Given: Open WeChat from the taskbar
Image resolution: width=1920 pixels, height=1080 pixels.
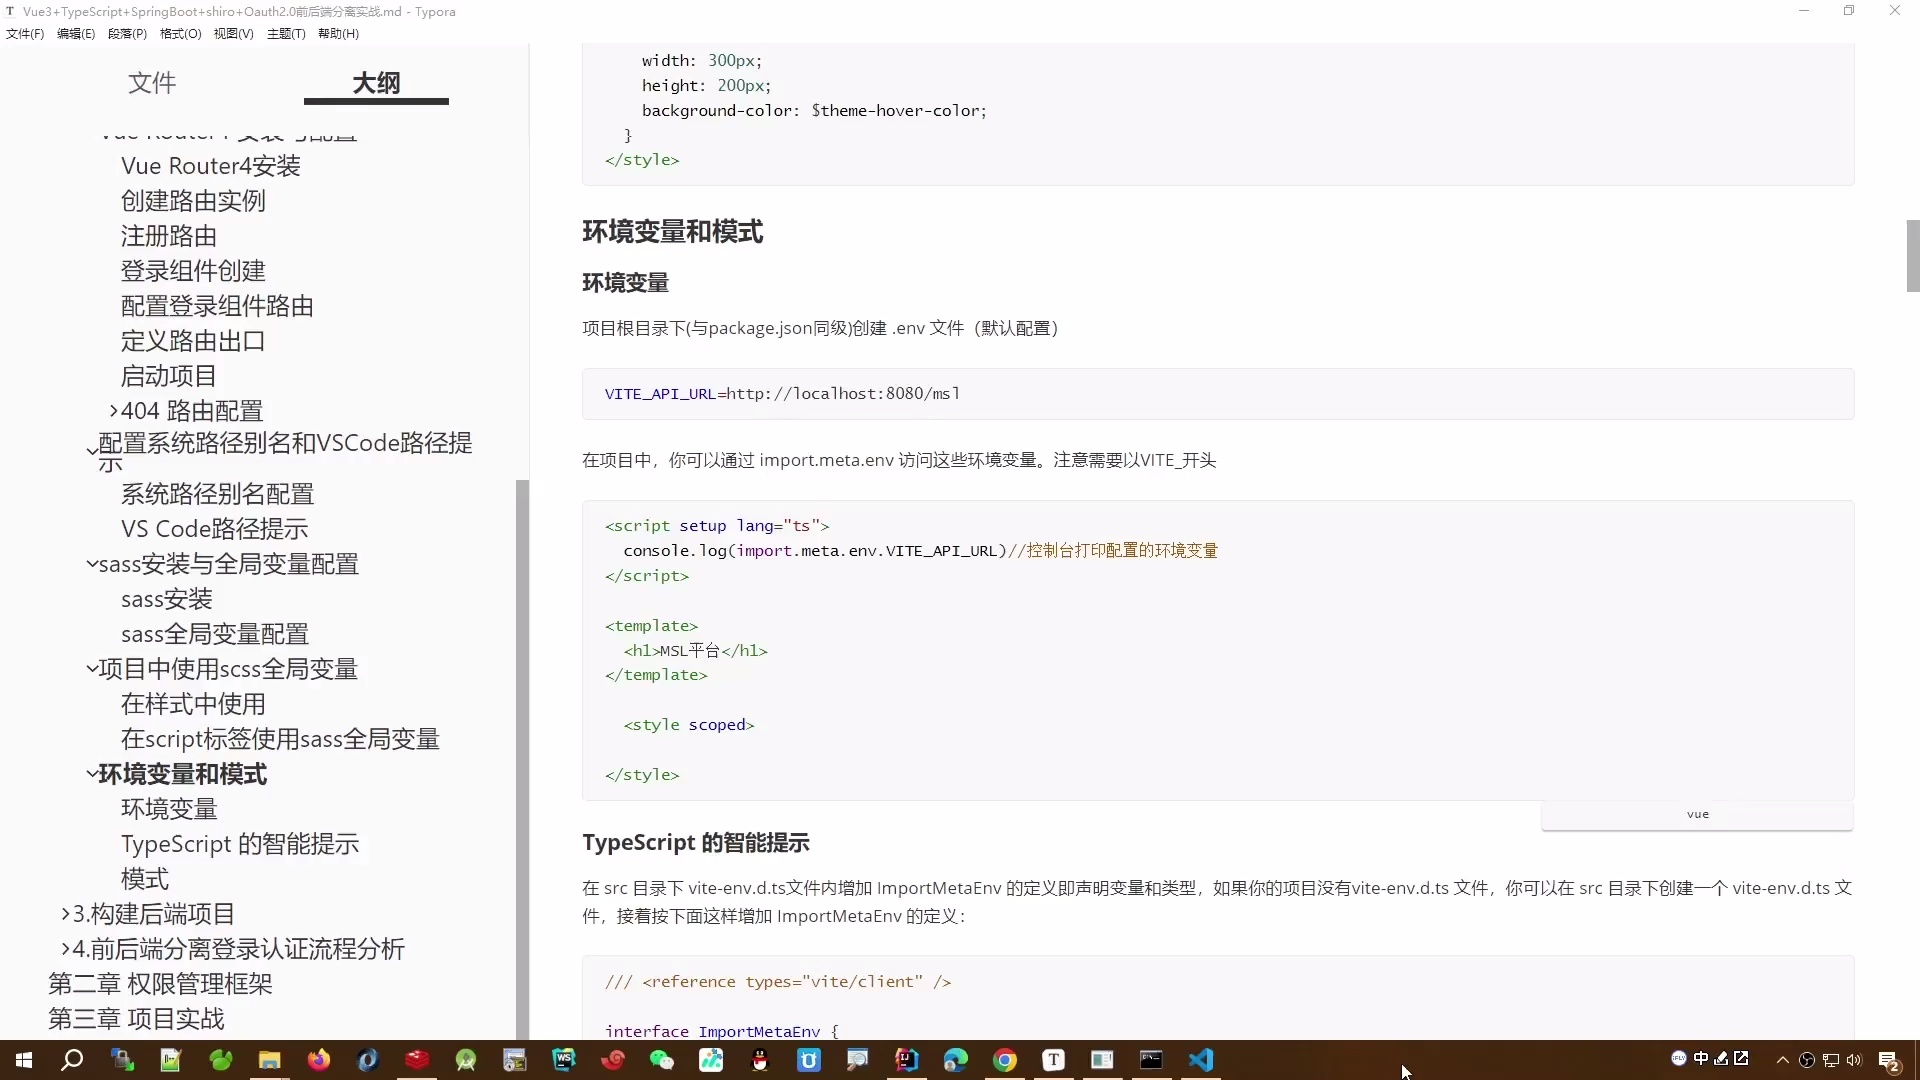Looking at the screenshot, I should [x=660, y=1060].
